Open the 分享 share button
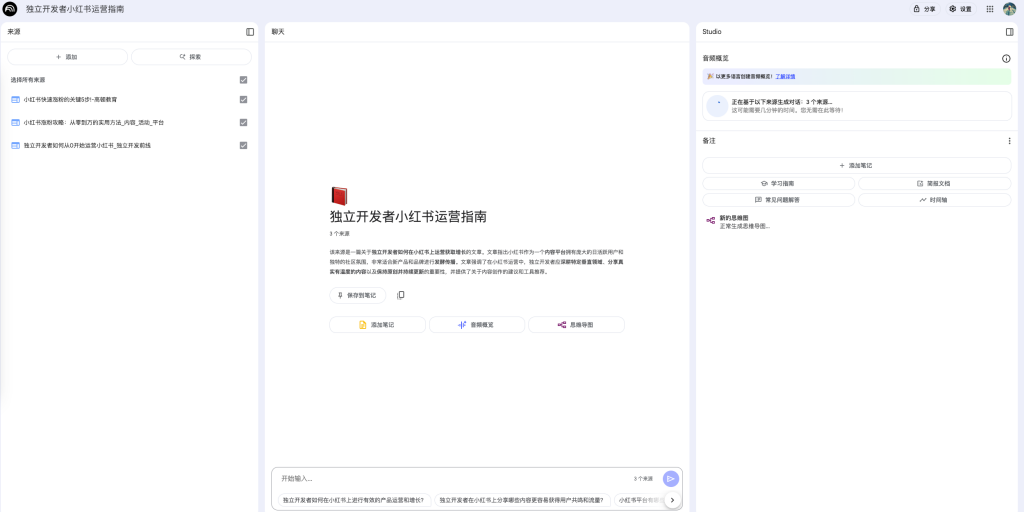Image resolution: width=1024 pixels, height=512 pixels. coord(925,9)
